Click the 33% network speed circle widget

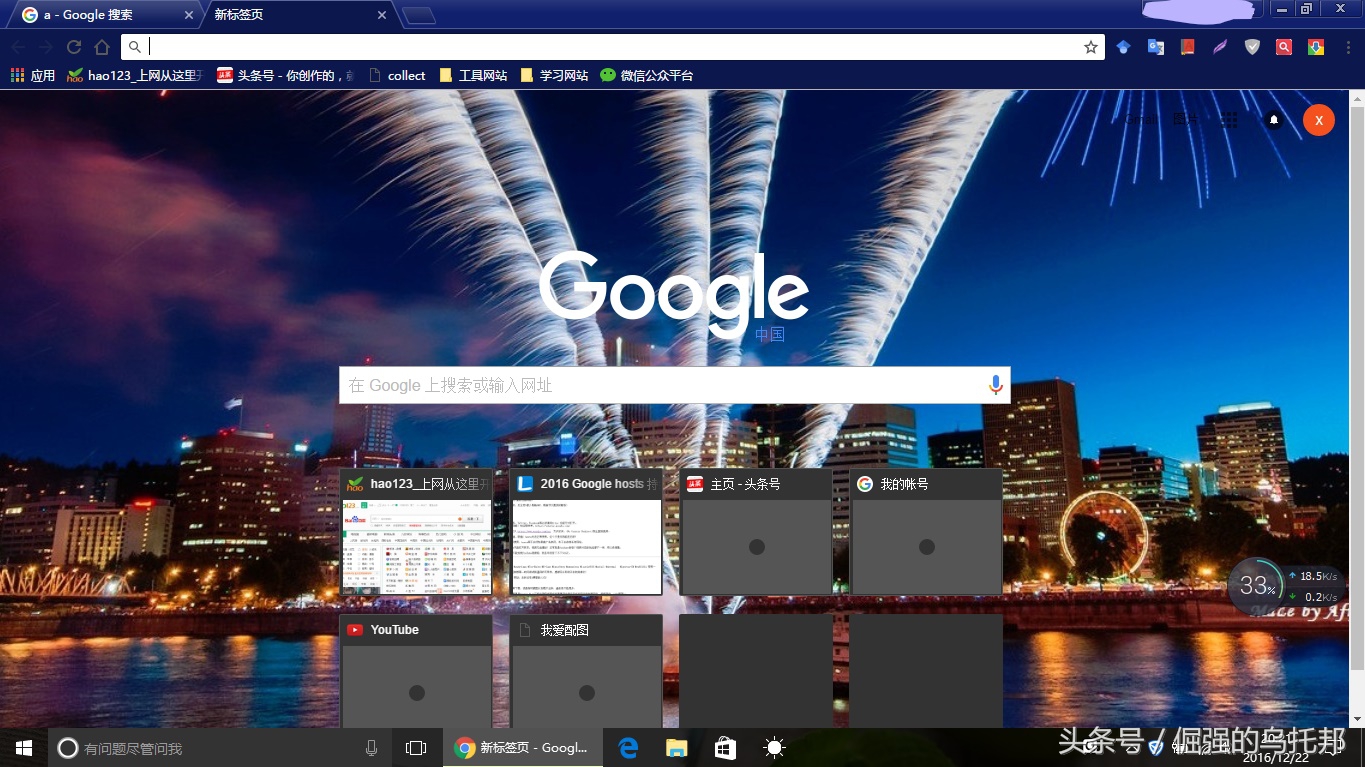(x=1256, y=586)
